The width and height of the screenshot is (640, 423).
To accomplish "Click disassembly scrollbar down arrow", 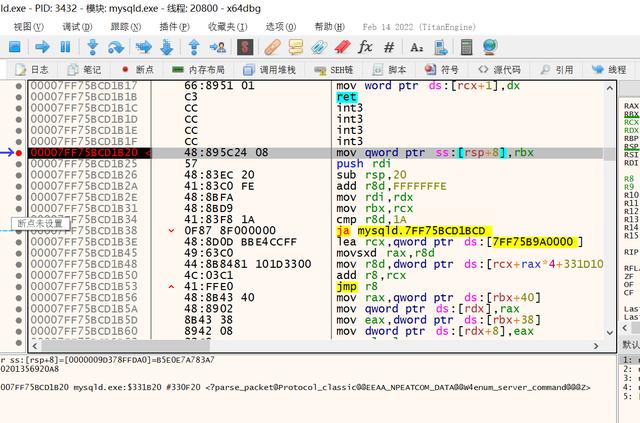I will (x=609, y=333).
